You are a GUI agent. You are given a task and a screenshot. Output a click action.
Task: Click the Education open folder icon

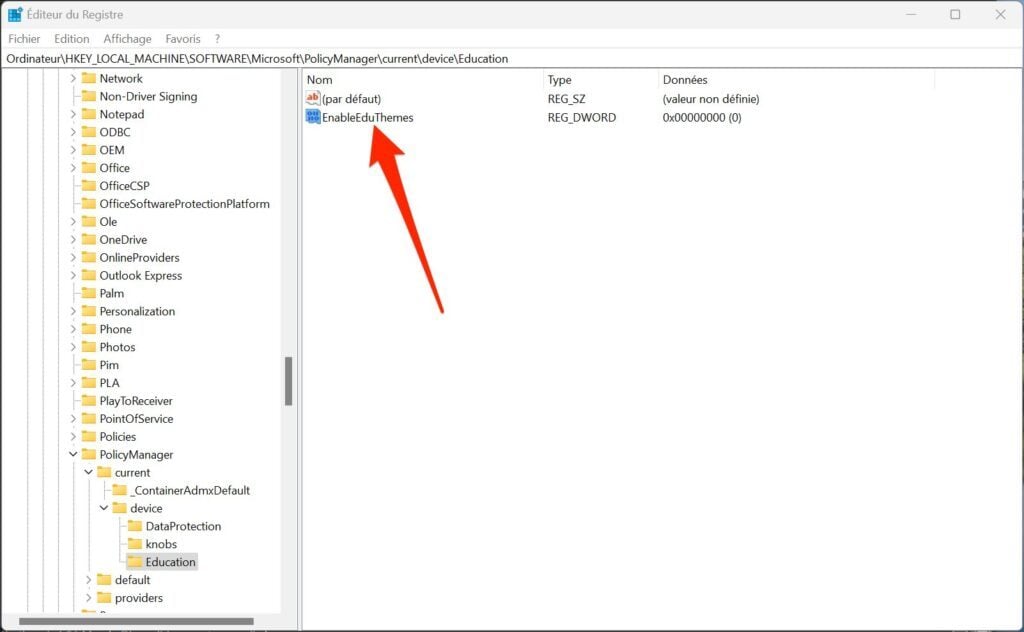(135, 562)
